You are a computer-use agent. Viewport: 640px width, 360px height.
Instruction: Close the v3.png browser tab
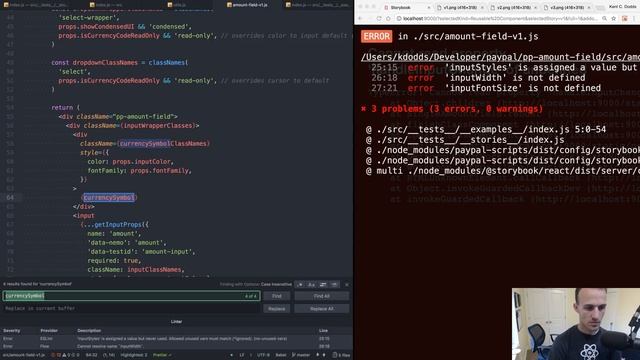tap(589, 7)
